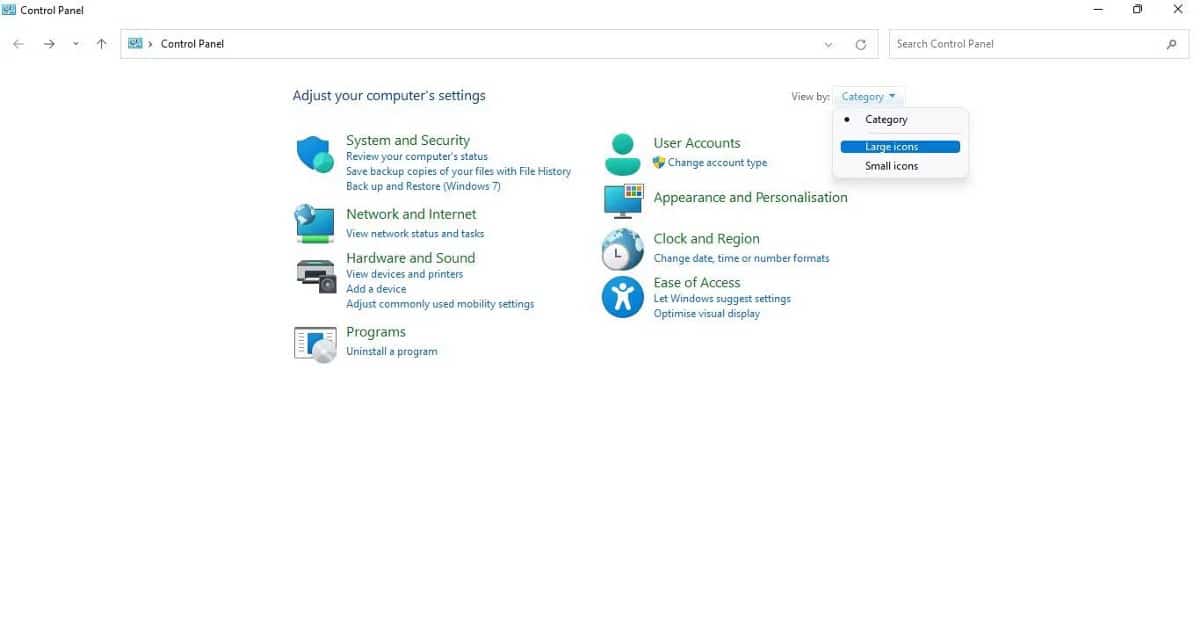
Task: Minimize the Control Panel window
Action: 1098,10
